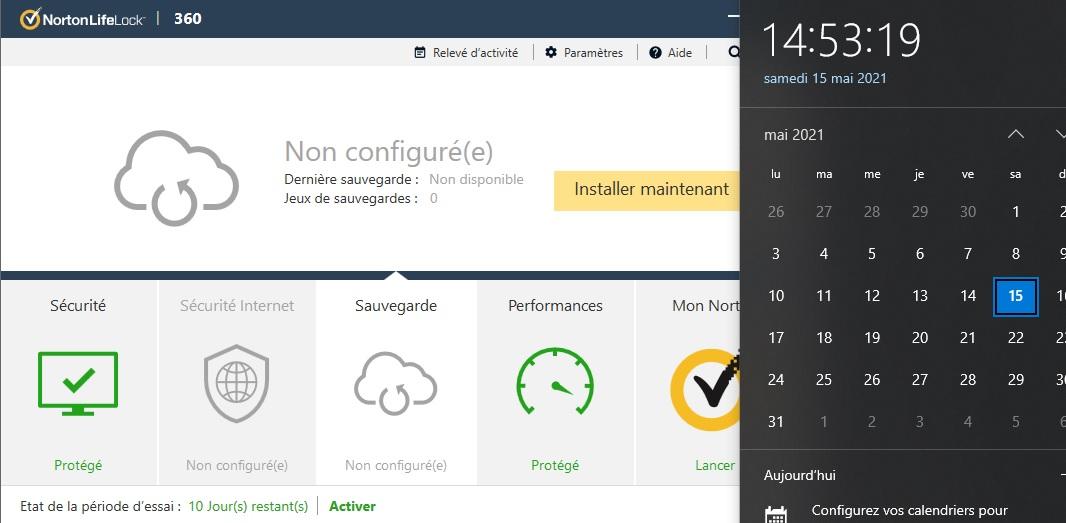
Task: Go to previous month with up chevron
Action: [x=1016, y=134]
